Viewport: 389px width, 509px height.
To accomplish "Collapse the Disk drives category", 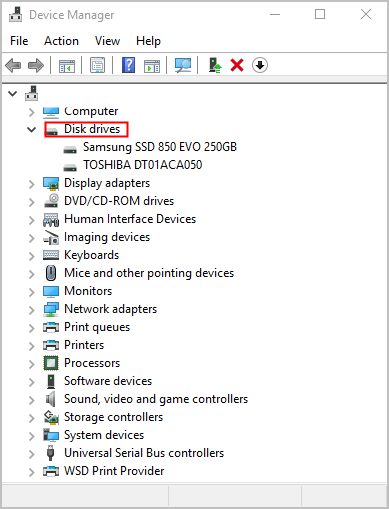I will [x=32, y=129].
